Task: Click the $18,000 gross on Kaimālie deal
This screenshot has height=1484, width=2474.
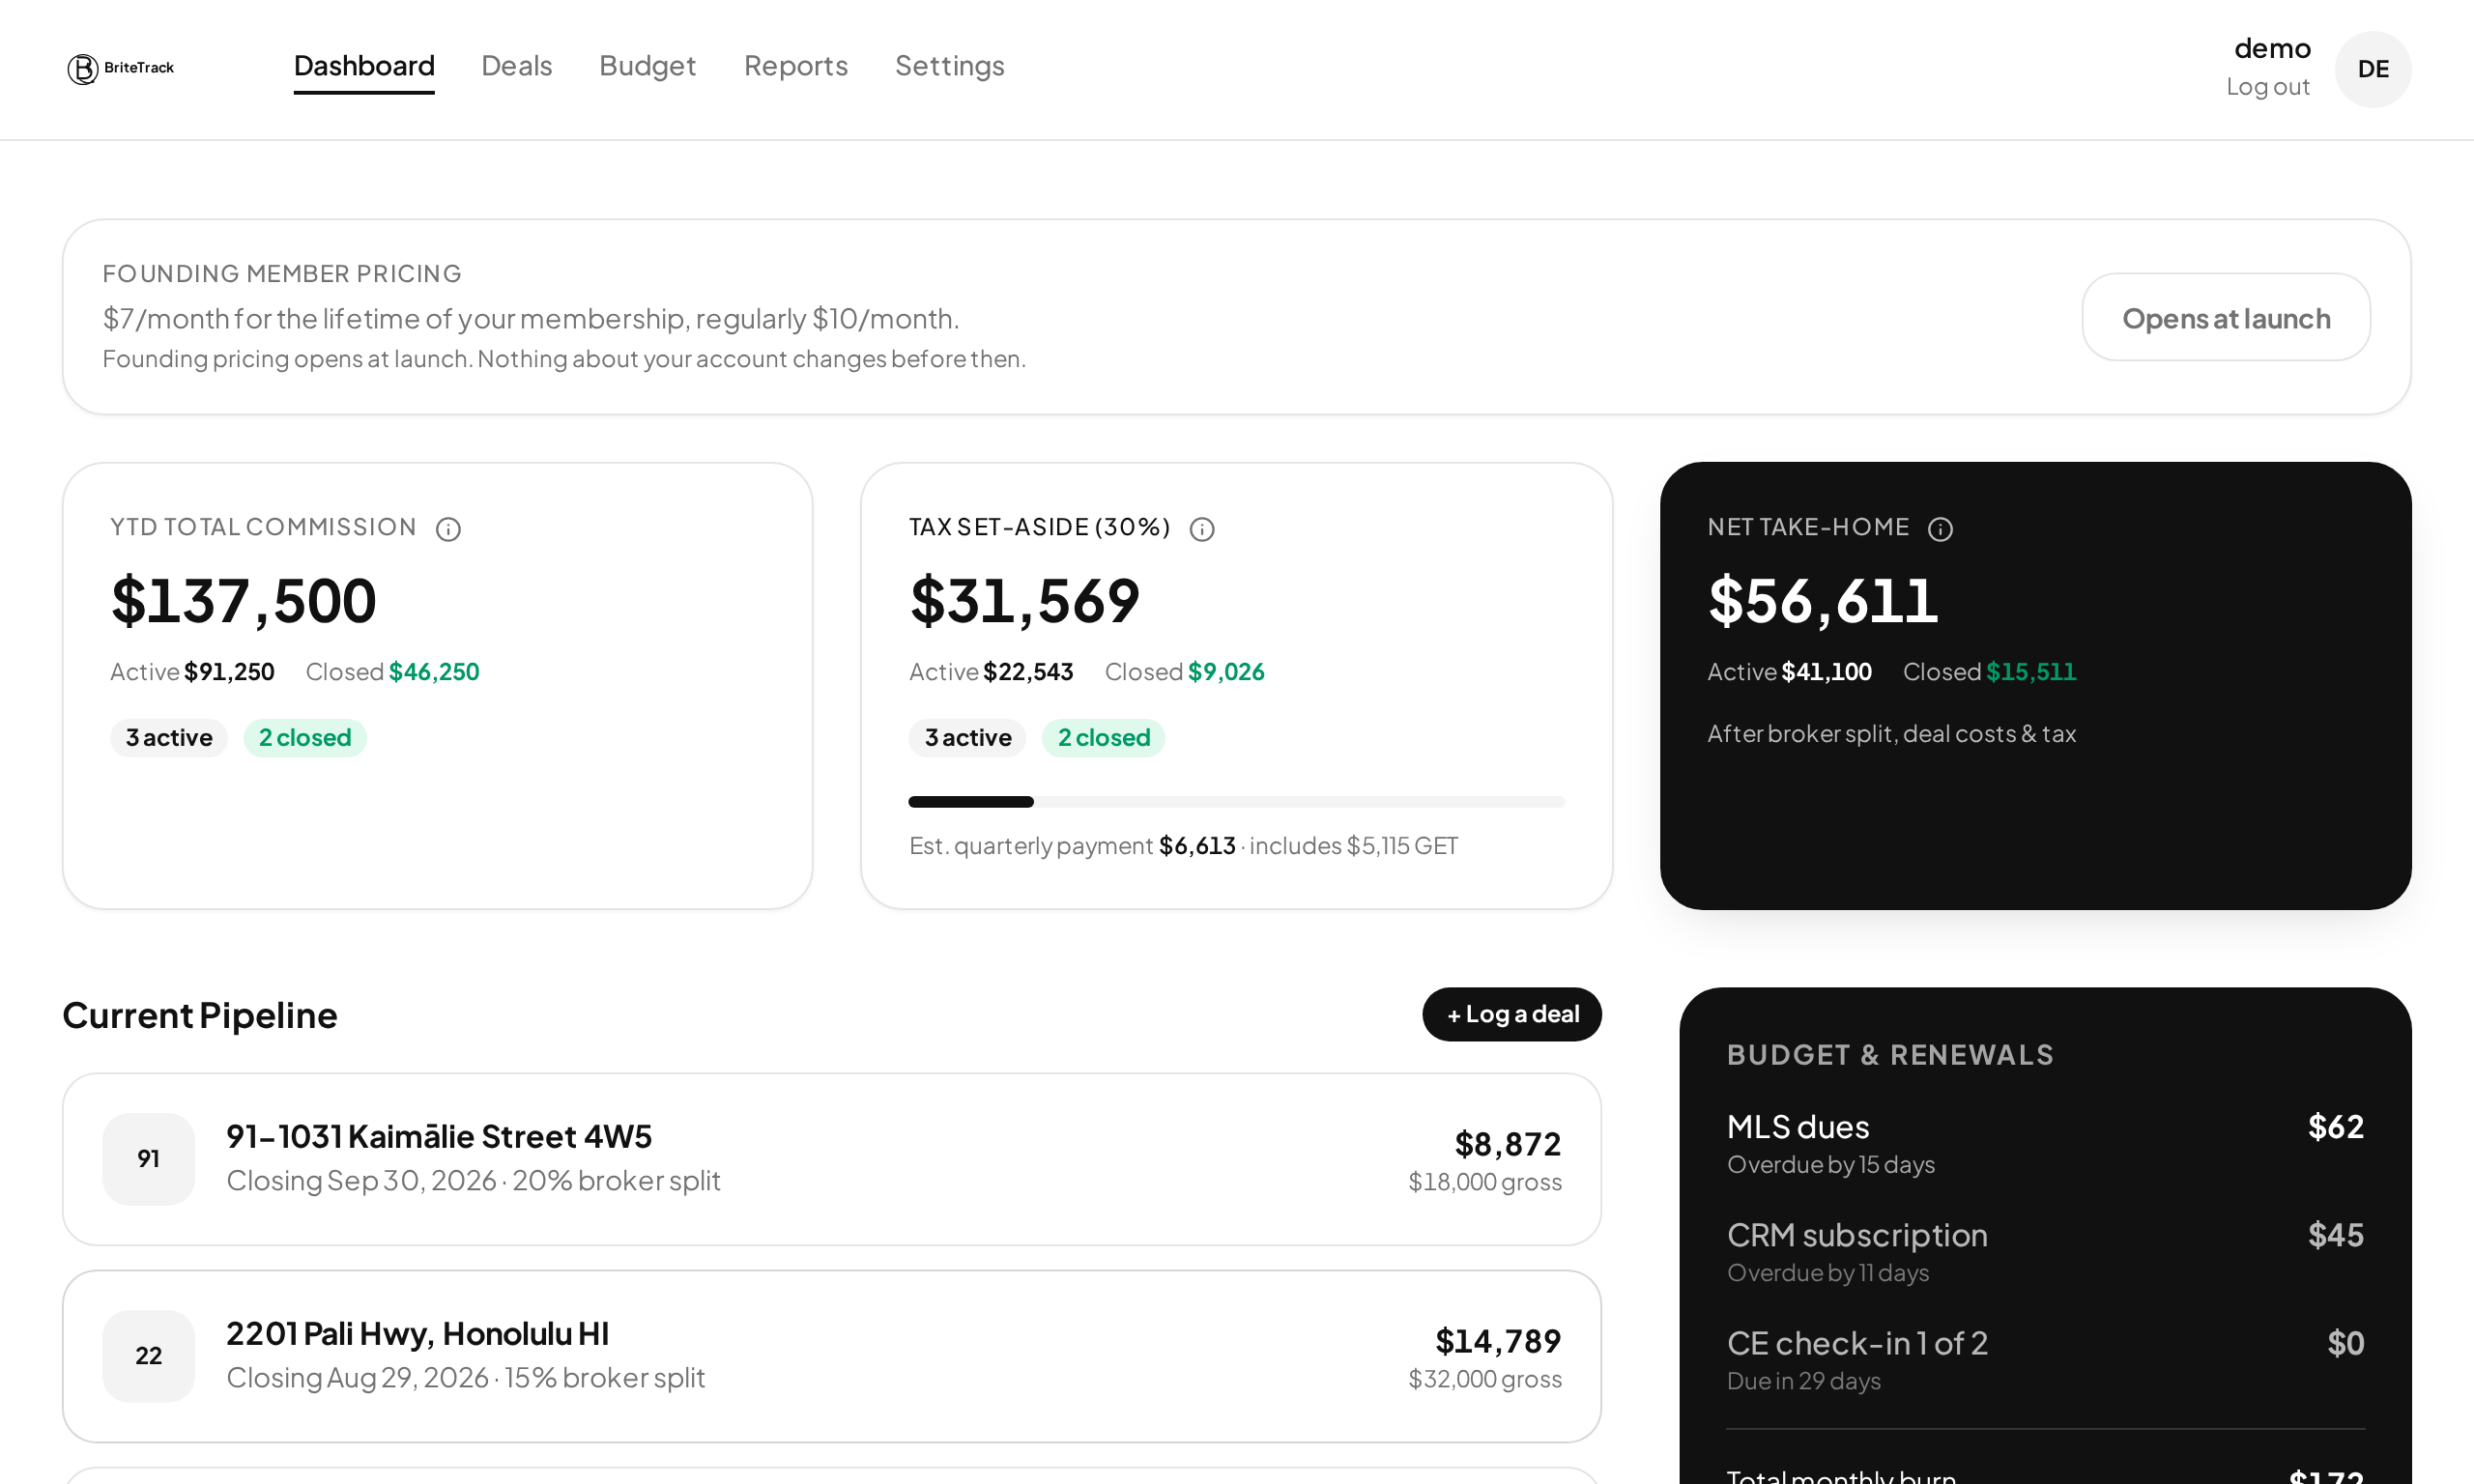Action: pyautogui.click(x=1485, y=1182)
